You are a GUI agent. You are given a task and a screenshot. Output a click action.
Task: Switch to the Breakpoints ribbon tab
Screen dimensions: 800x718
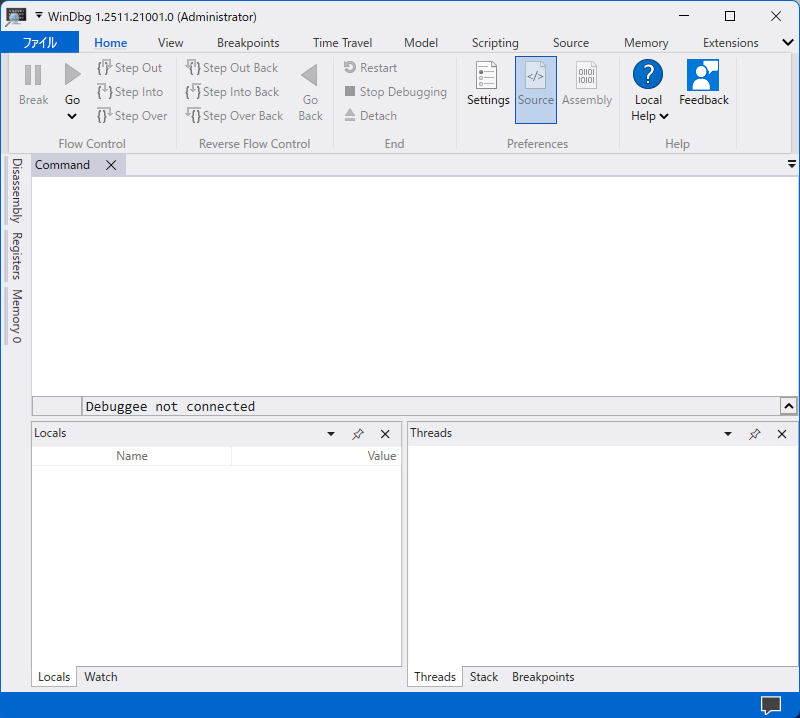tap(248, 43)
